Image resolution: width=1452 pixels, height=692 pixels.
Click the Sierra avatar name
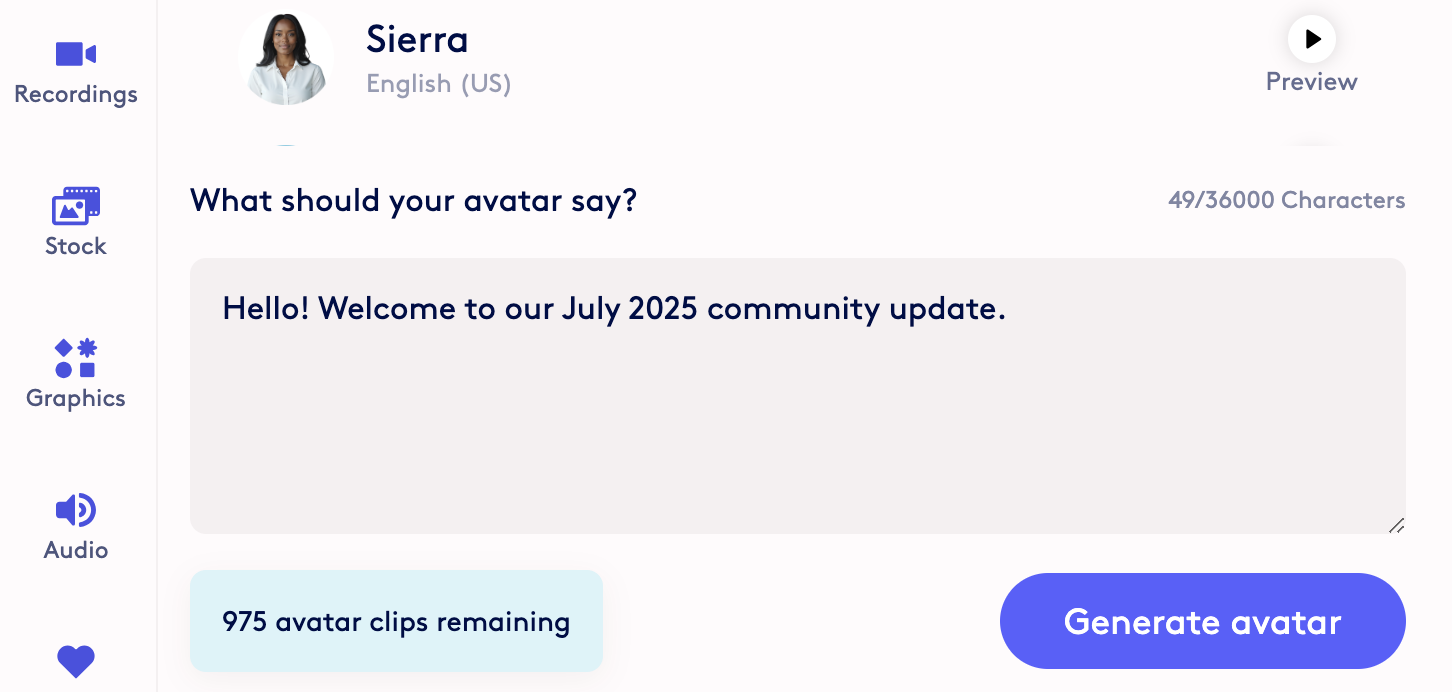click(x=417, y=39)
